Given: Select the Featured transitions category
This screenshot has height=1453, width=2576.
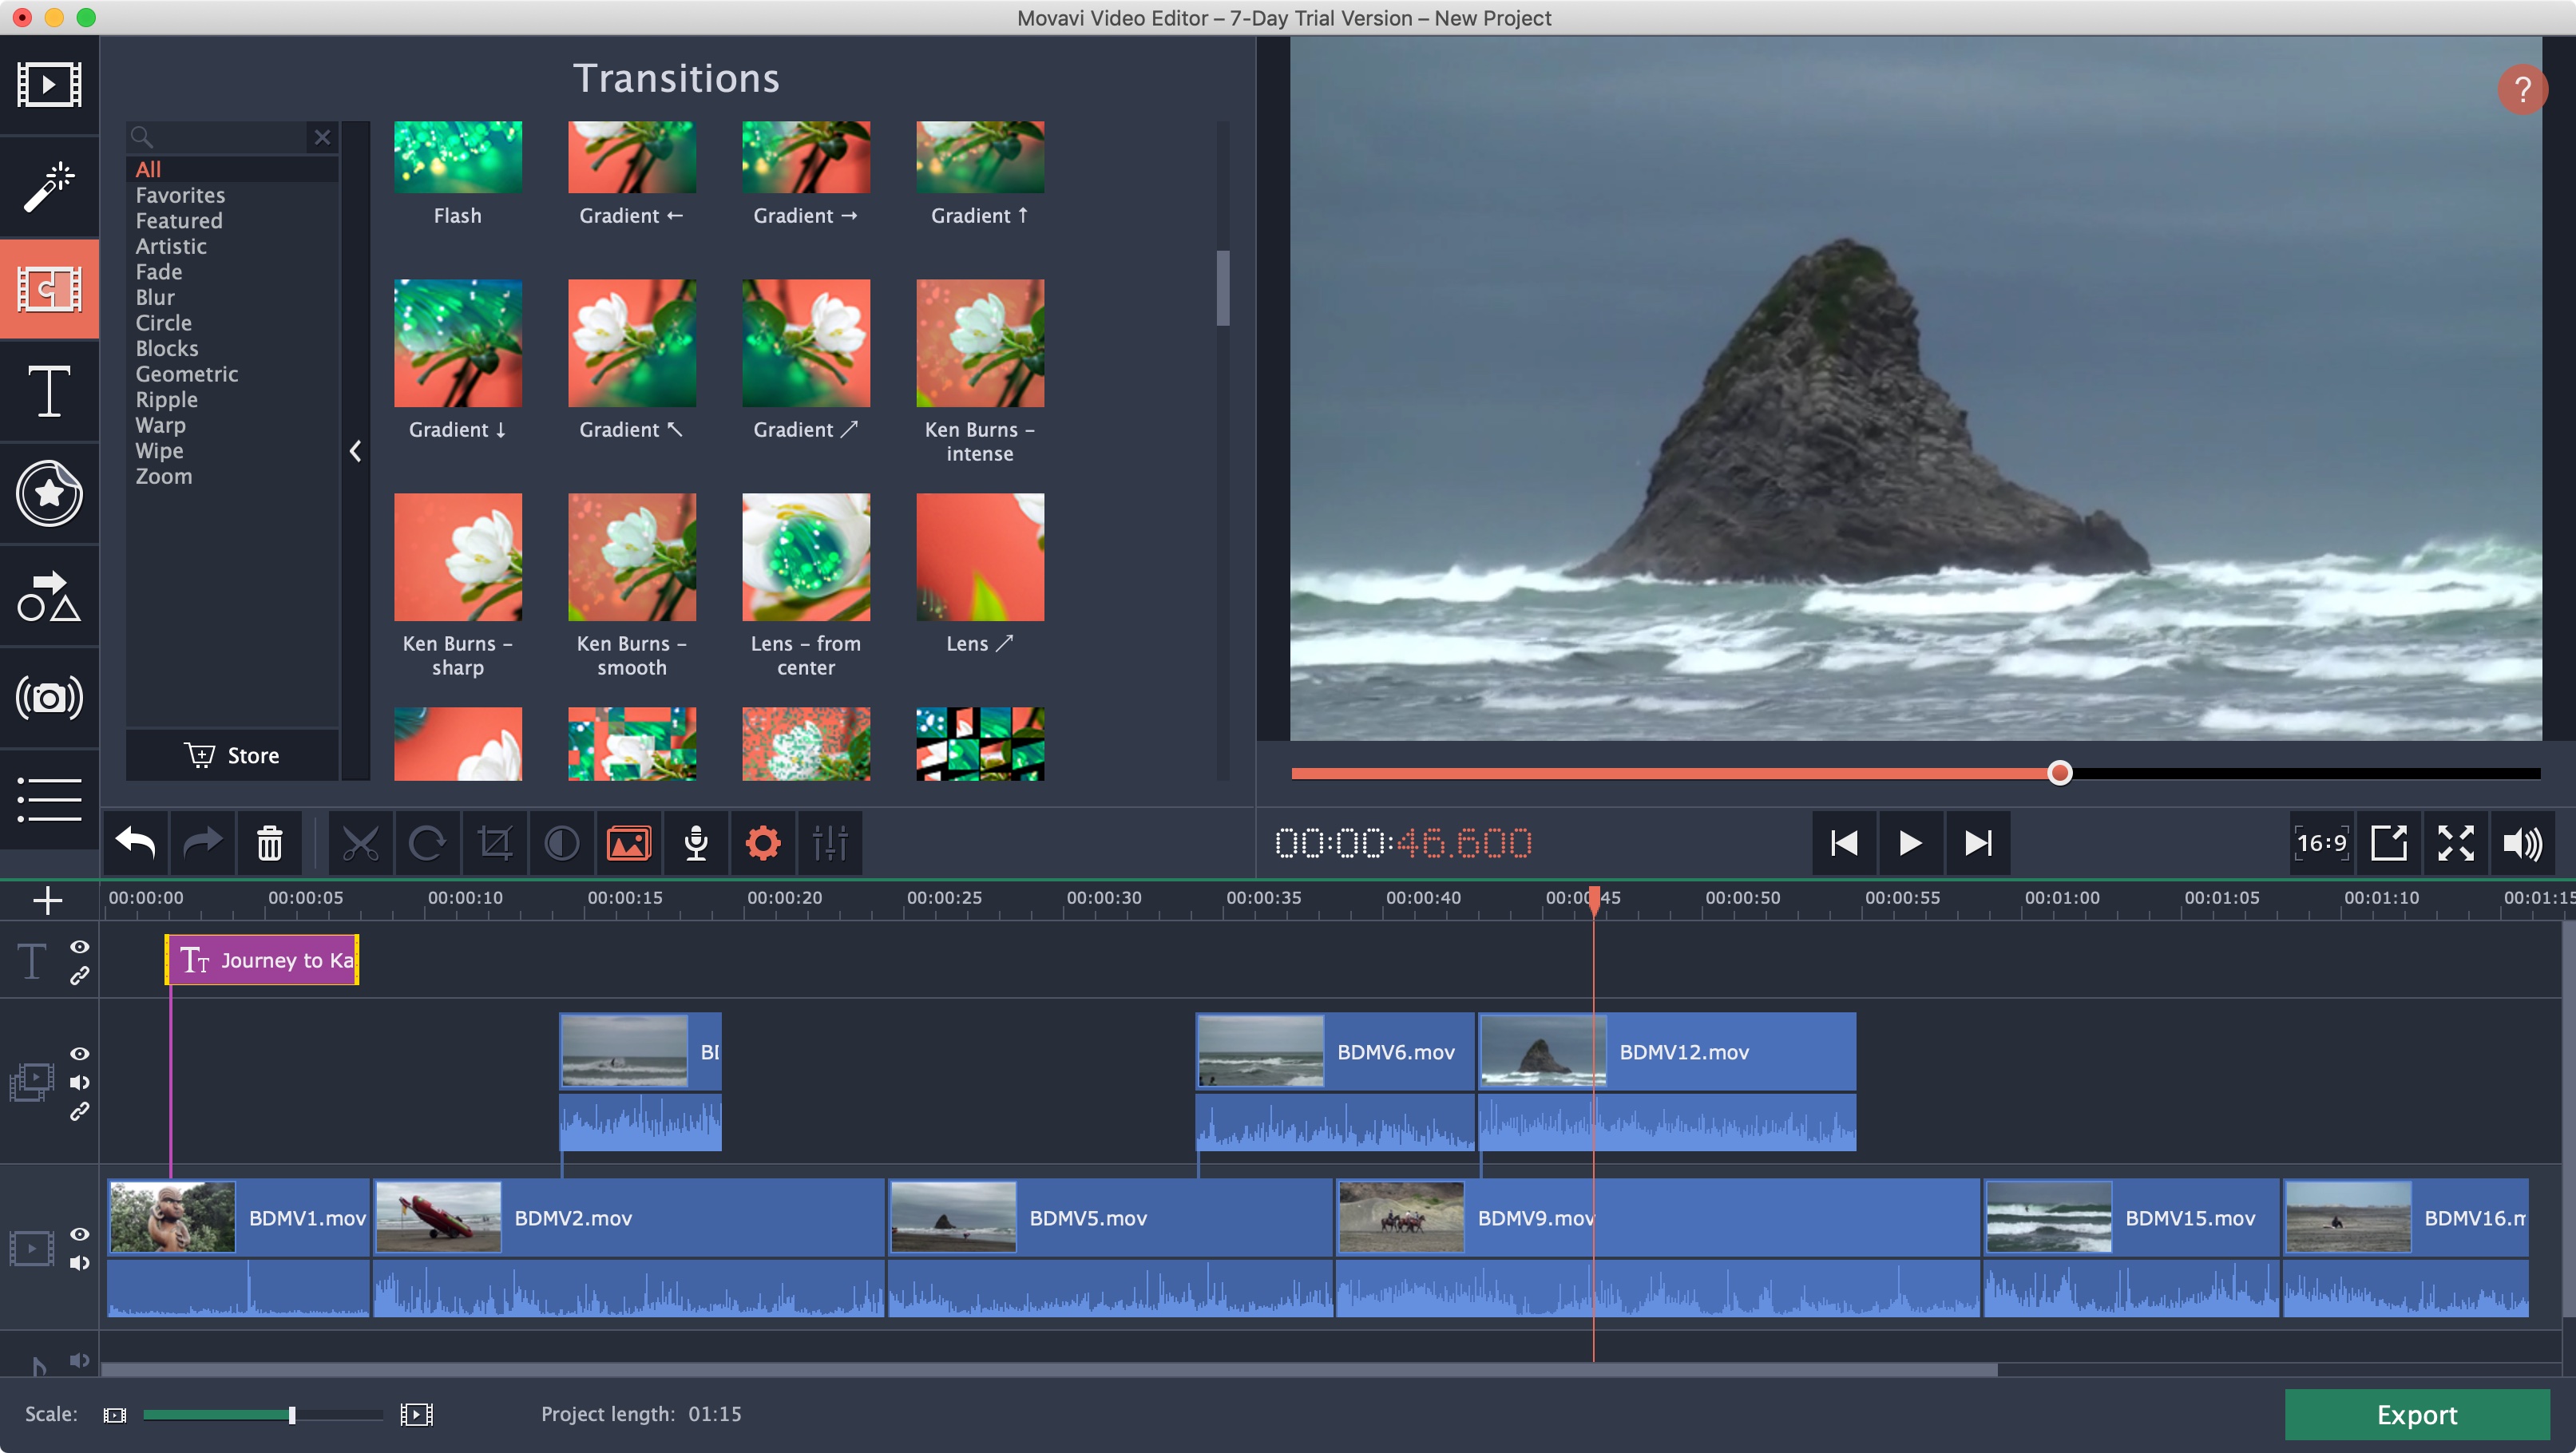Looking at the screenshot, I should (179, 220).
